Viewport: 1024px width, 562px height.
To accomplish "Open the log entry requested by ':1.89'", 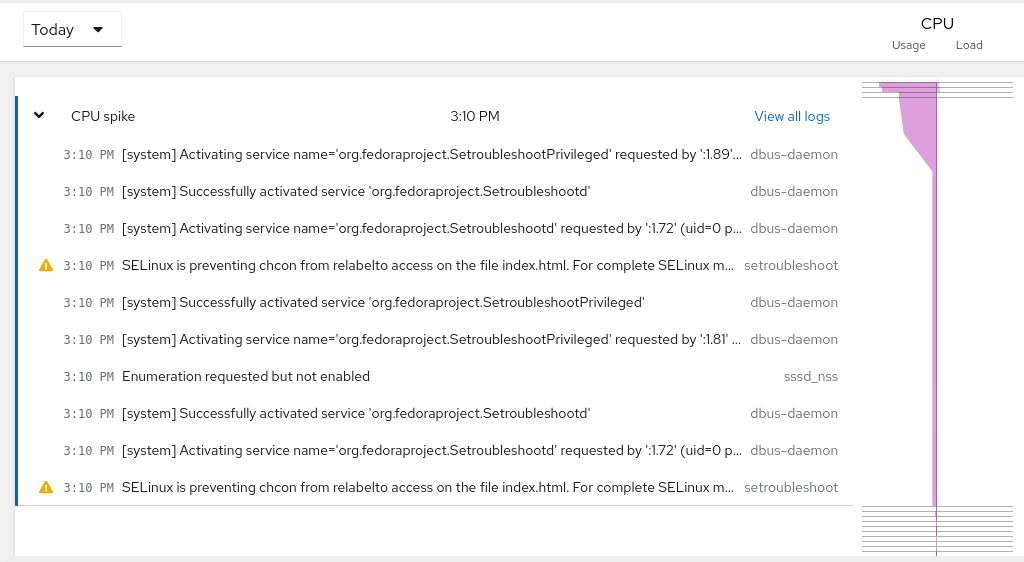I will coord(432,155).
